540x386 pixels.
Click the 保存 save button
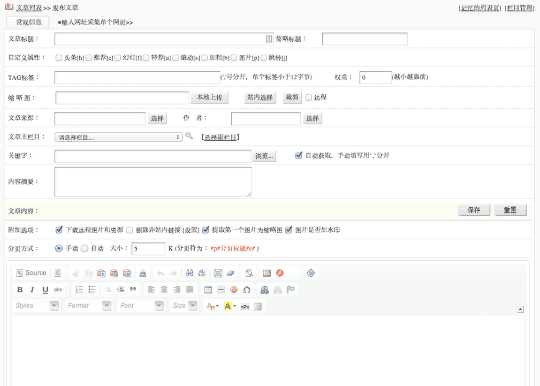474,210
